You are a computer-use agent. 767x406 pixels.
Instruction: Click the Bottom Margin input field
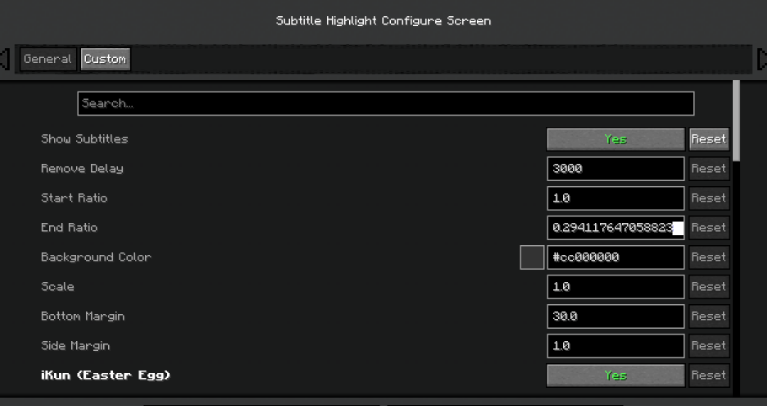click(615, 316)
